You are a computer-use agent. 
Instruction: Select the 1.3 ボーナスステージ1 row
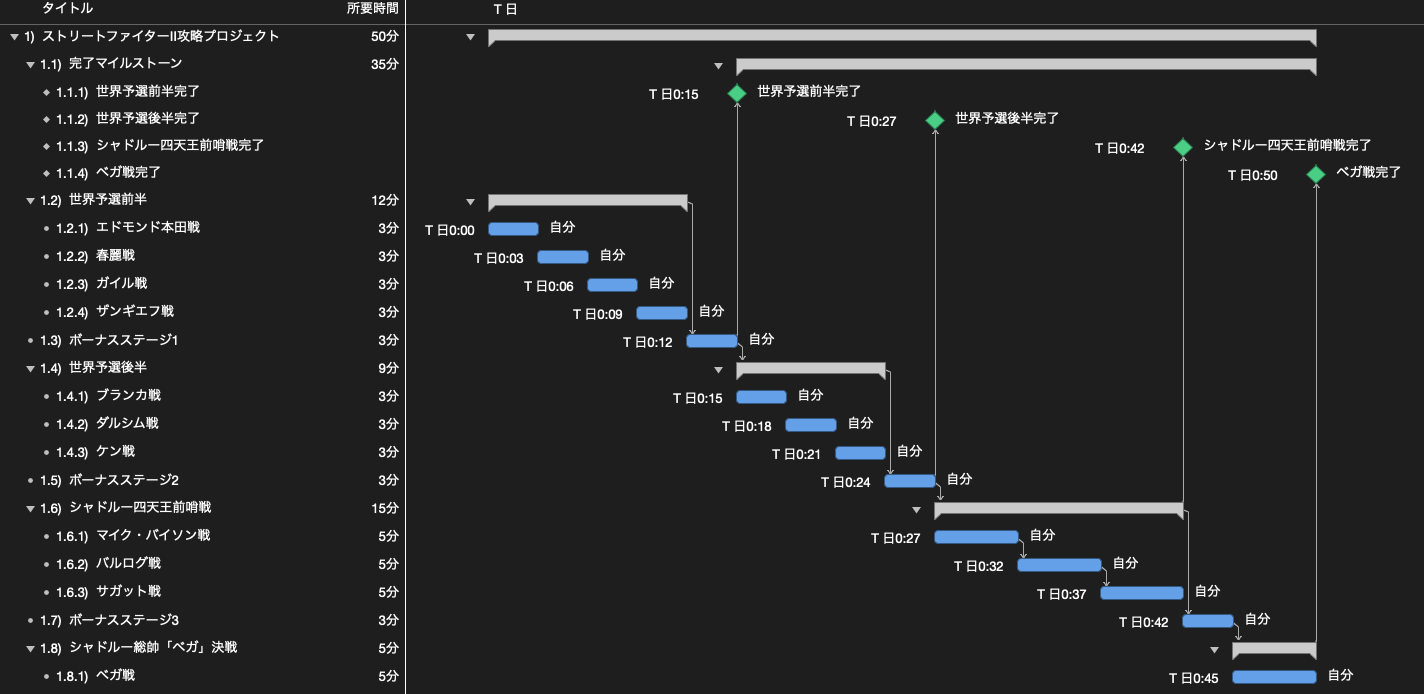point(202,340)
